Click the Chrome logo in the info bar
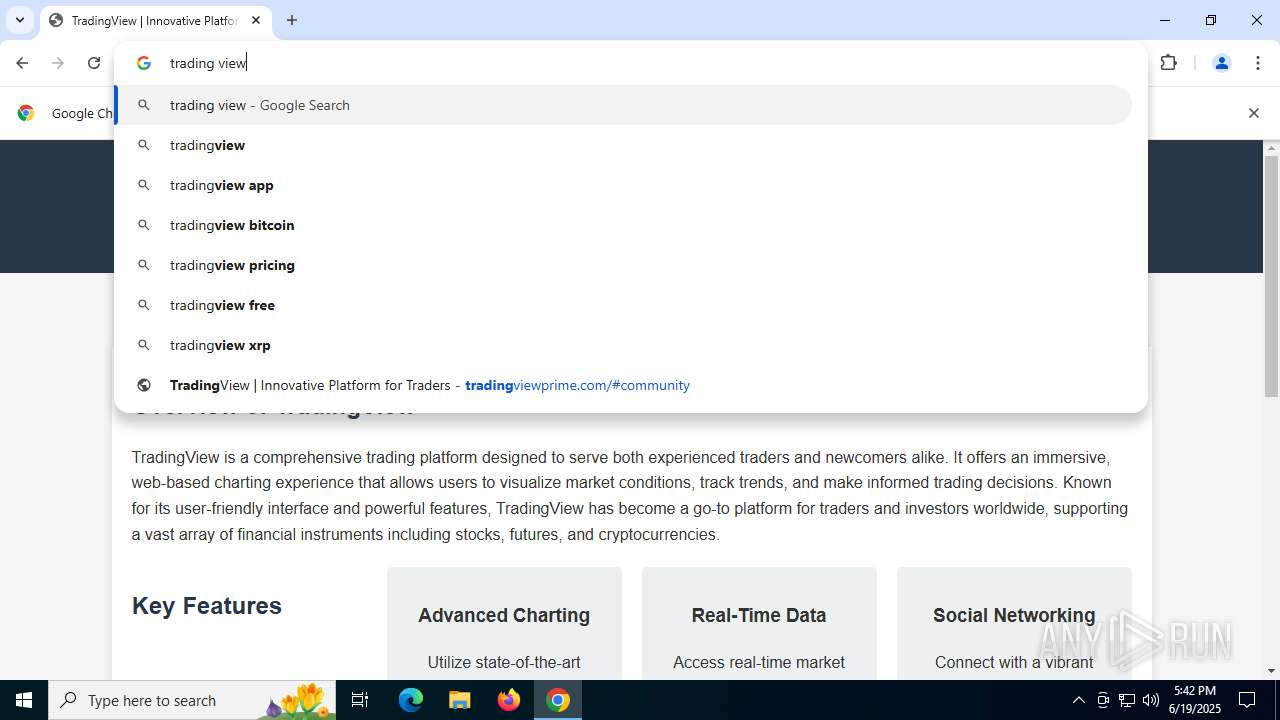The height and width of the screenshot is (720, 1280). click(x=26, y=113)
